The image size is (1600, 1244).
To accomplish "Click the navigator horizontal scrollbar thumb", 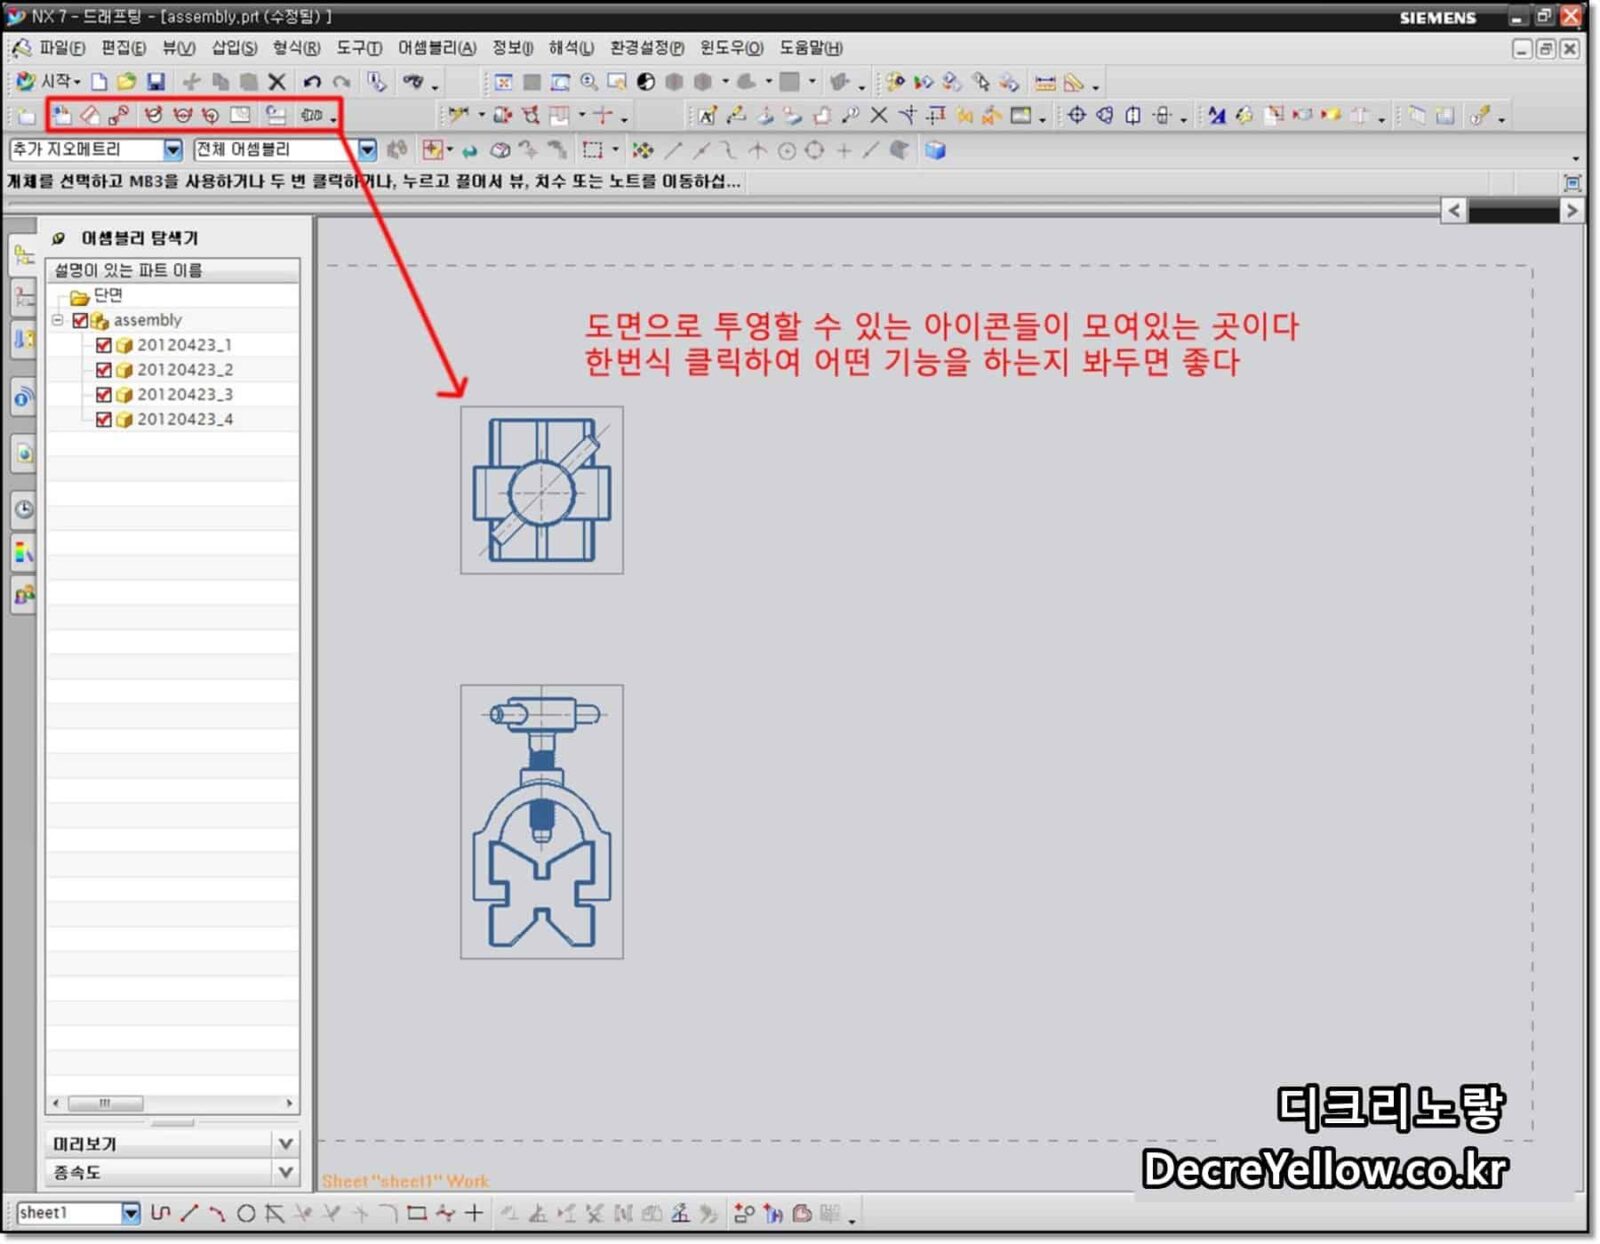I will (105, 1103).
